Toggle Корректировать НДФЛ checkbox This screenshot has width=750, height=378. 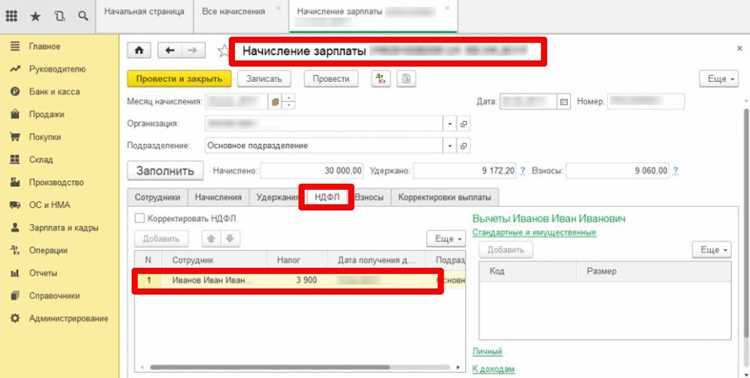coord(139,218)
